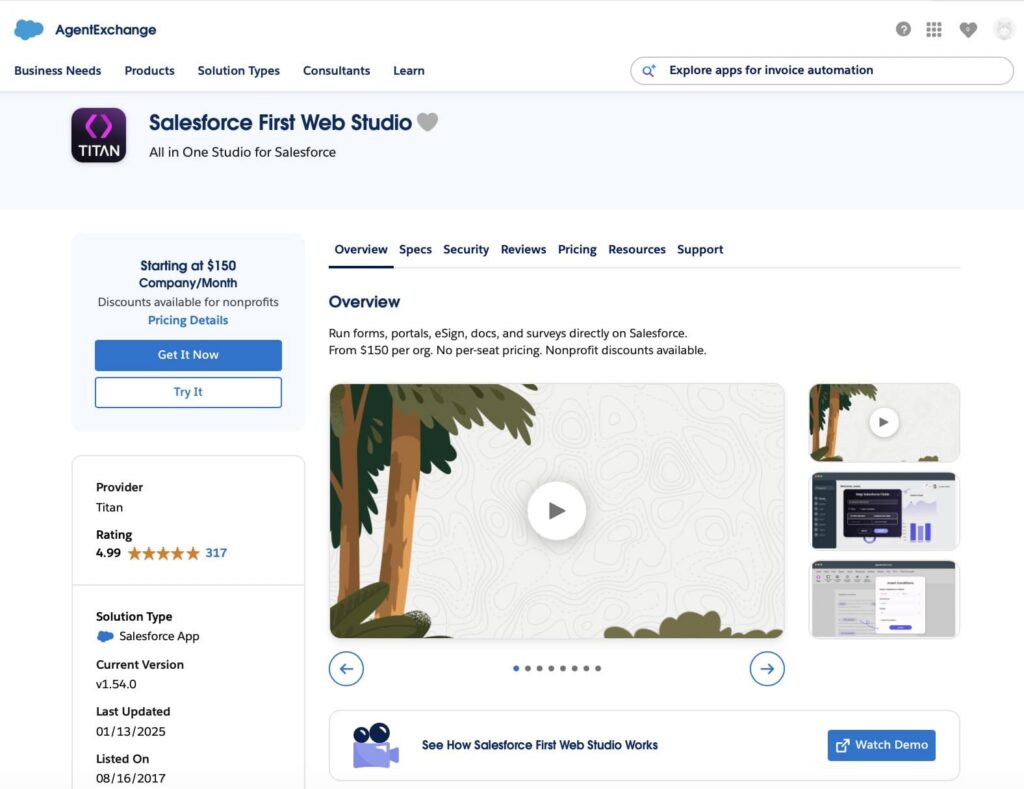Select the fourth carousel dot

(551, 668)
